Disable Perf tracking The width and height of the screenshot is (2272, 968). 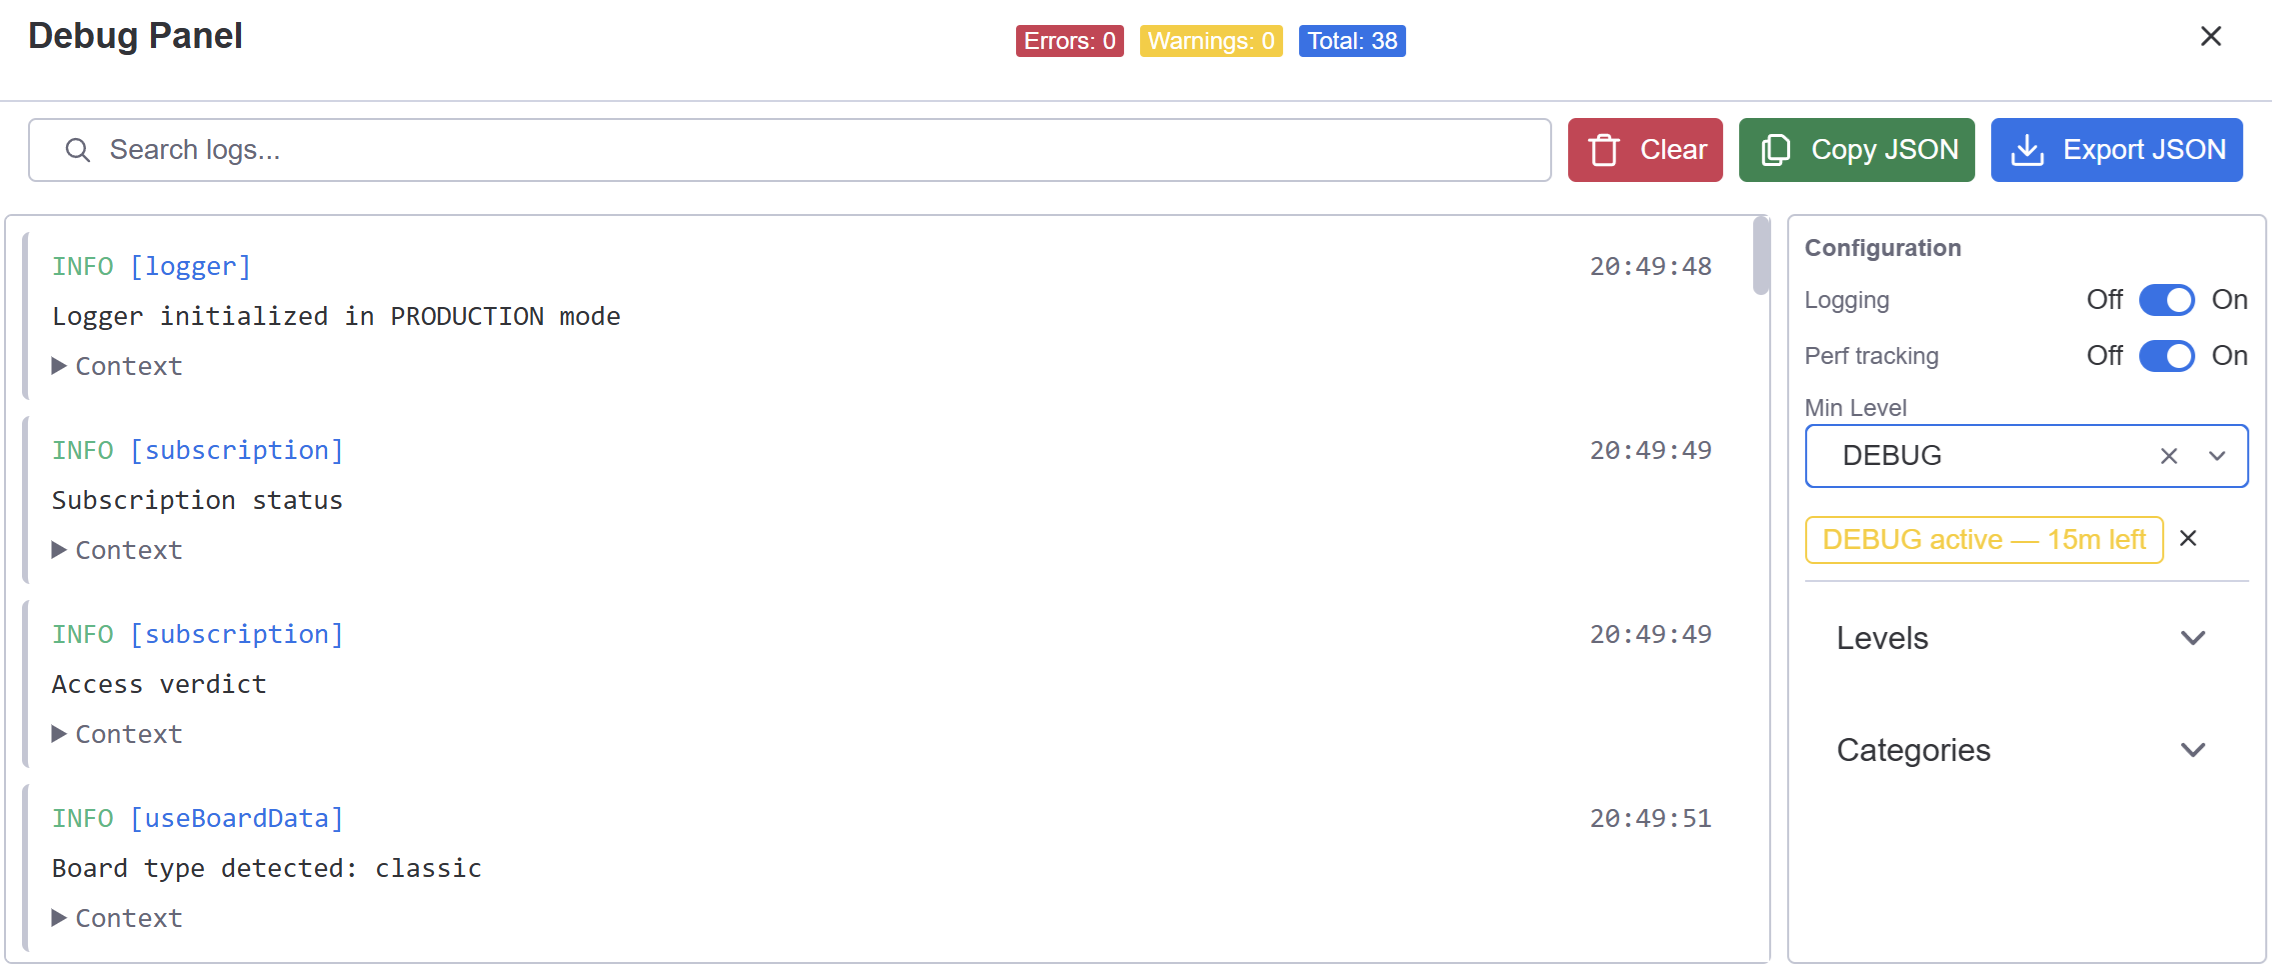click(x=2167, y=356)
